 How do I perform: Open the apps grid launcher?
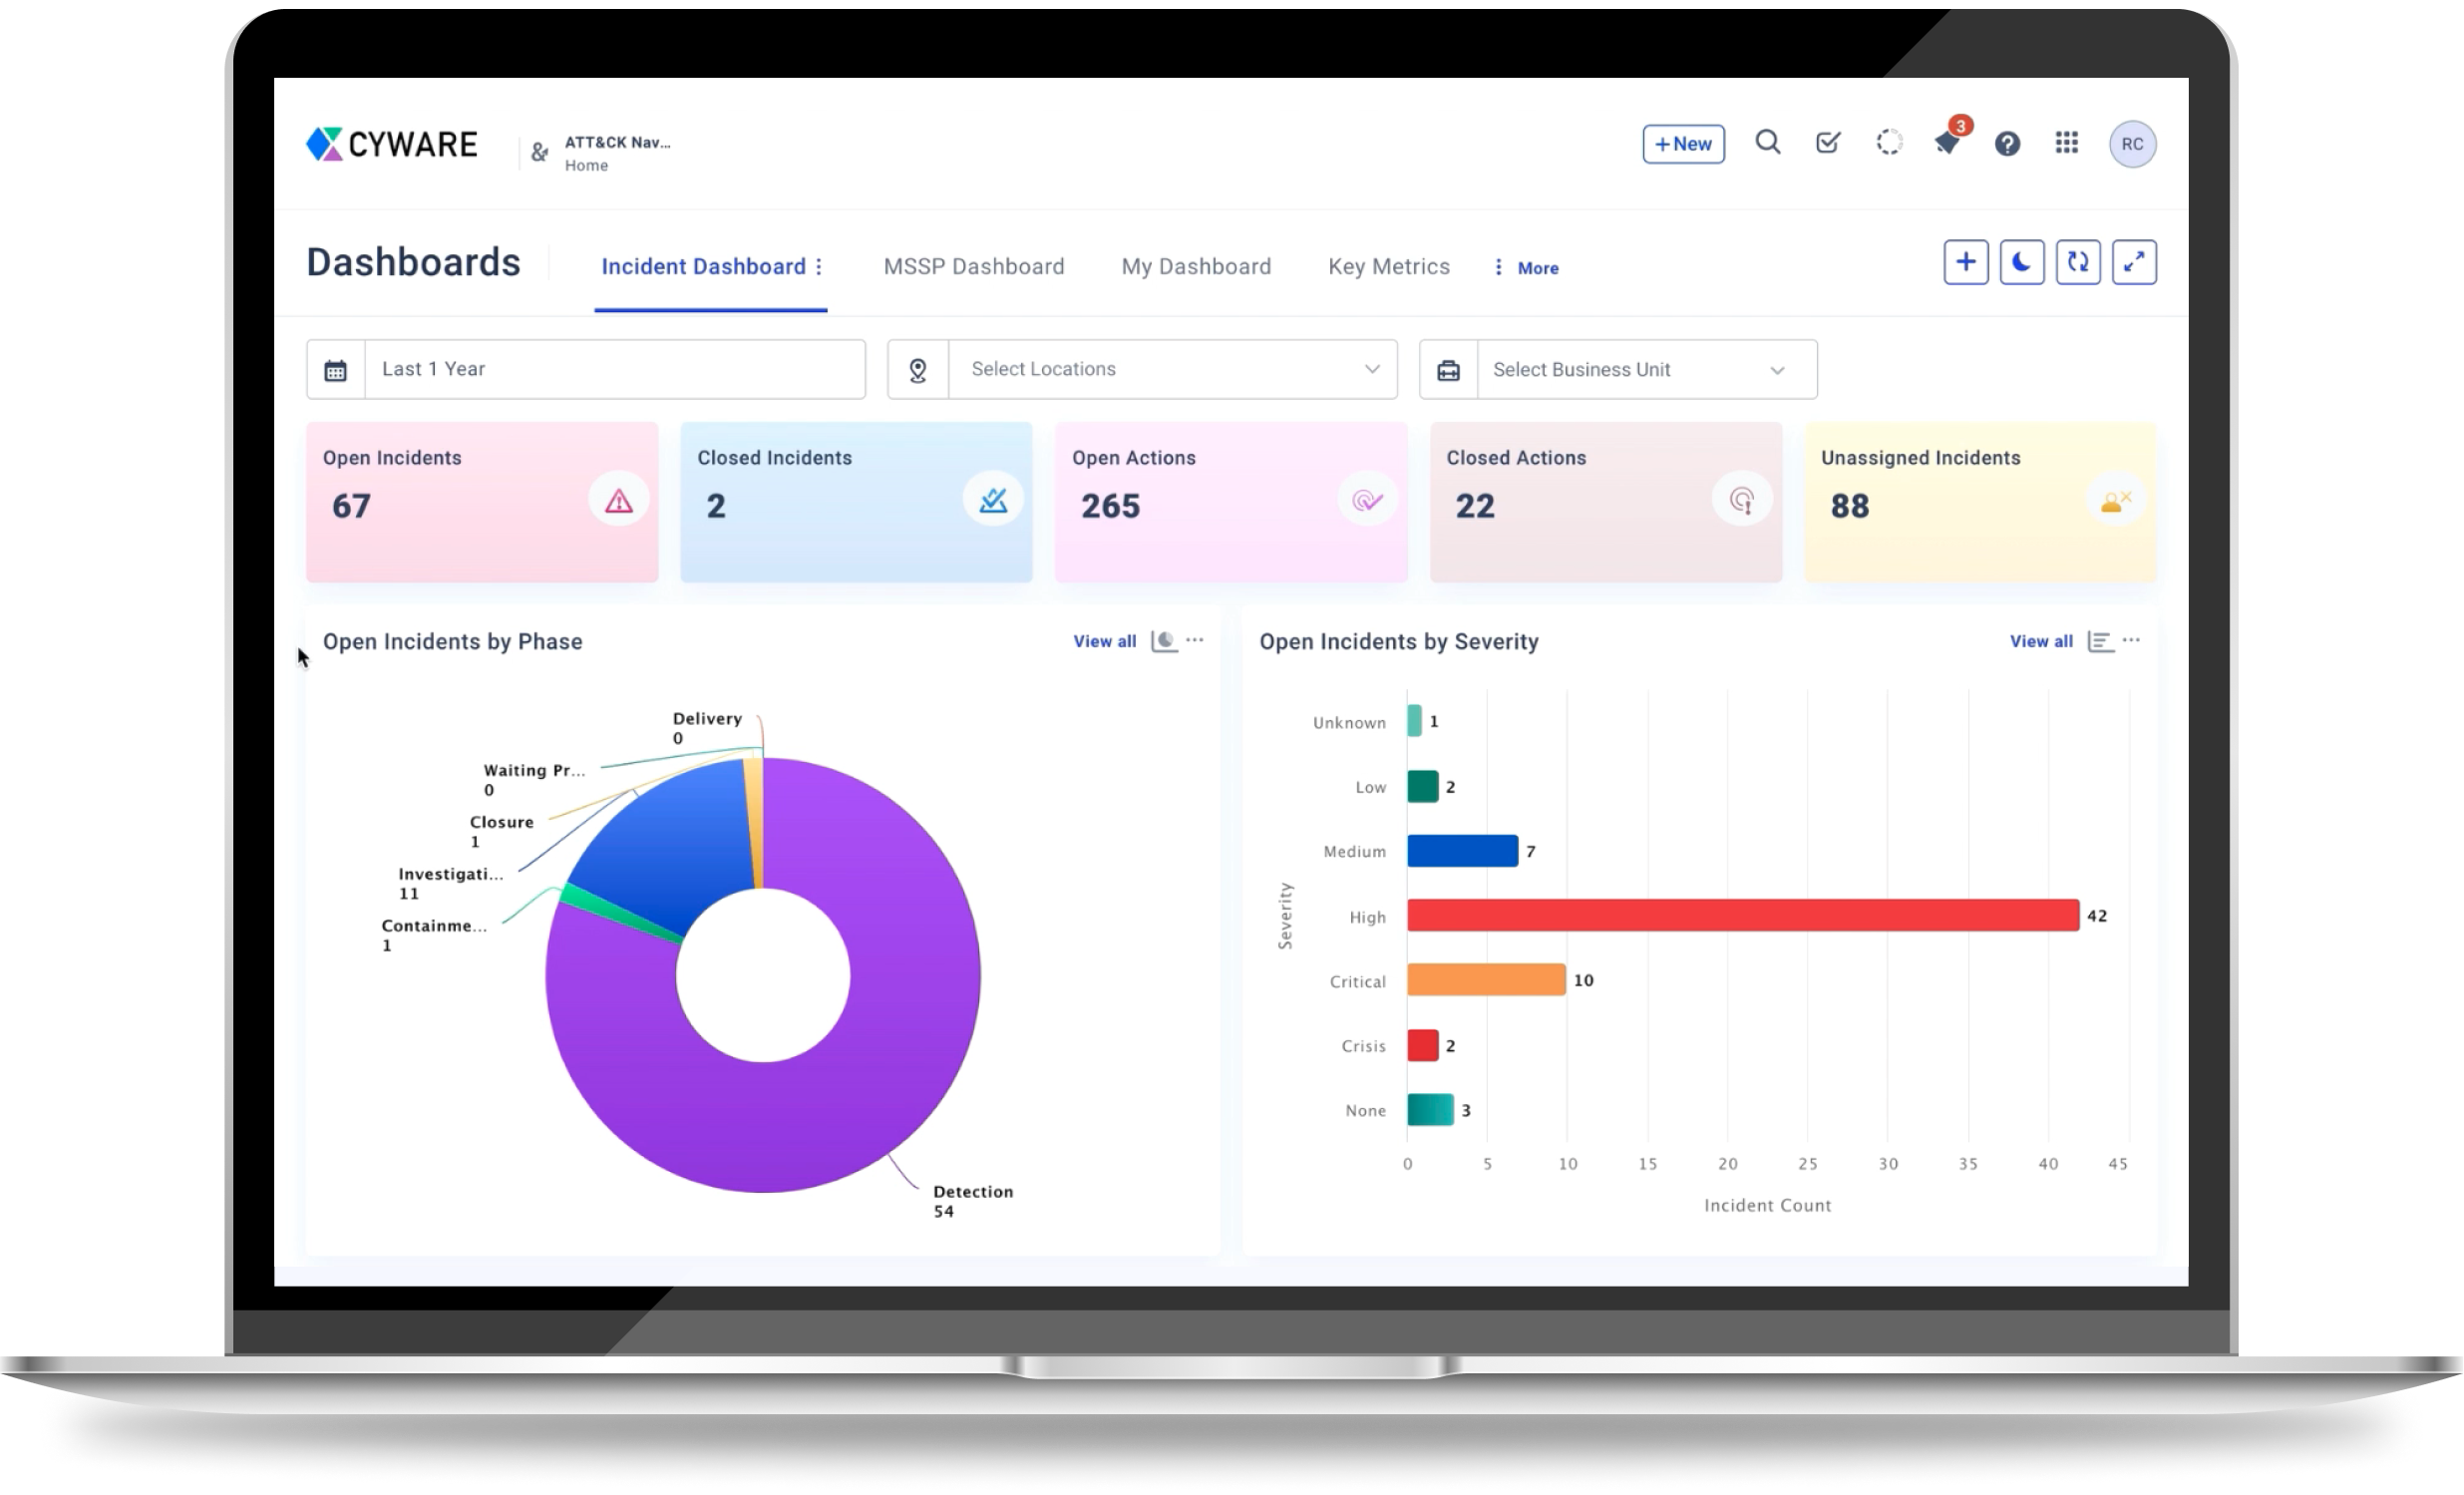coord(2067,143)
